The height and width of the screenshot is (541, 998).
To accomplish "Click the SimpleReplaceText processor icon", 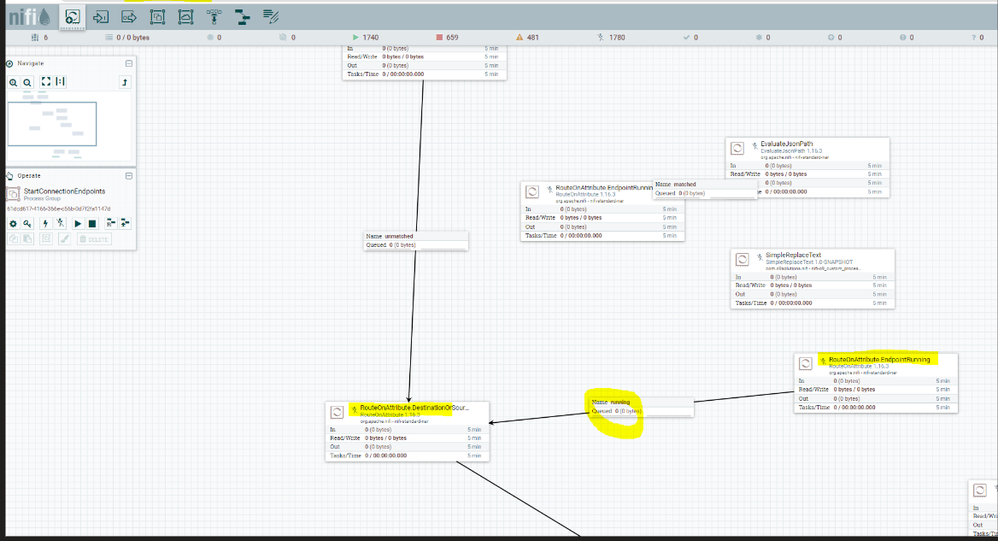I will [x=742, y=260].
